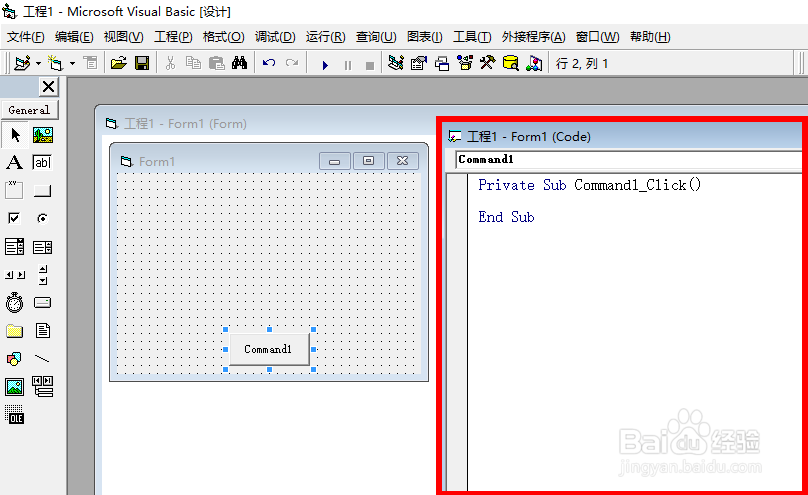Image resolution: width=808 pixels, height=495 pixels.
Task: Select the HScrollBar control tool
Action: [x=14, y=275]
